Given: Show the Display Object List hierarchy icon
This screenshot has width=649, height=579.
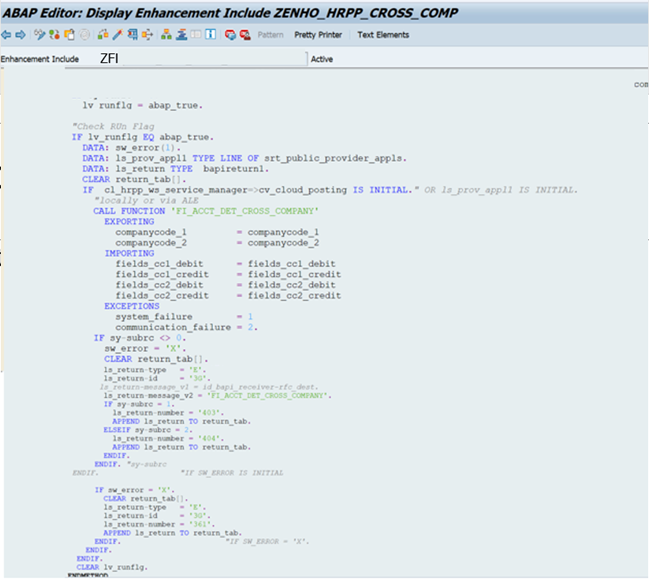Looking at the screenshot, I should [166, 35].
